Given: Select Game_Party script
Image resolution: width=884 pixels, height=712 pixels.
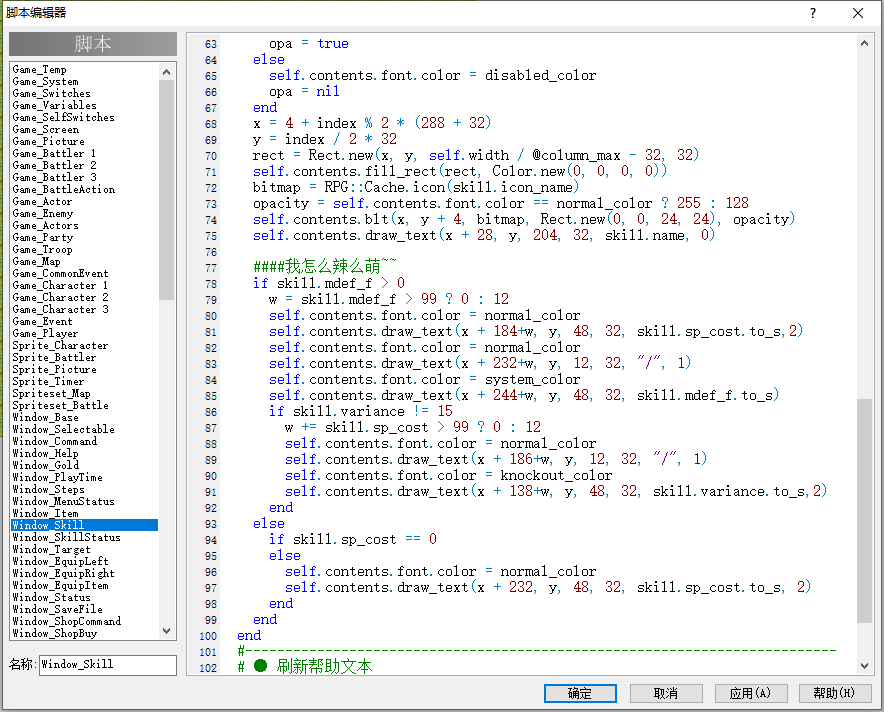Looking at the screenshot, I should (43, 237).
